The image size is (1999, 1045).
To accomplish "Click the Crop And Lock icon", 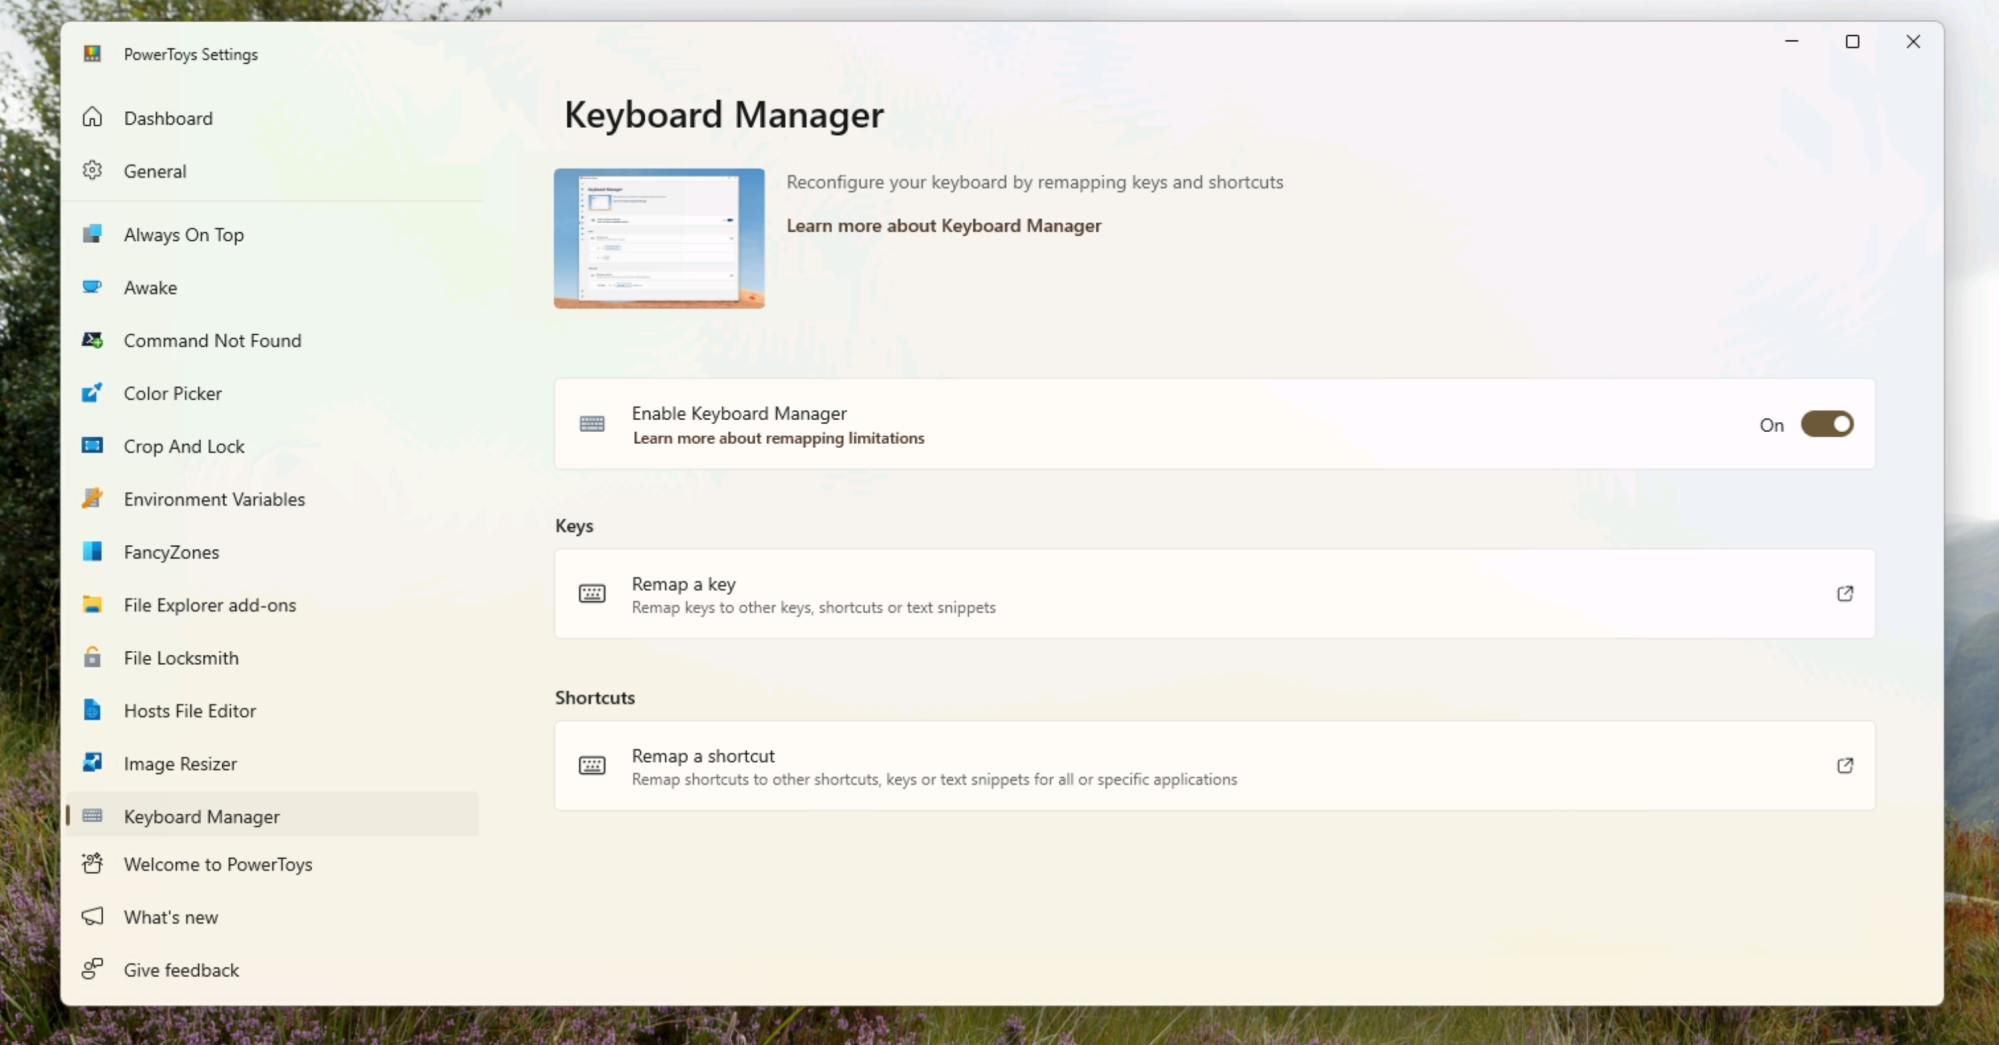I will (x=92, y=446).
